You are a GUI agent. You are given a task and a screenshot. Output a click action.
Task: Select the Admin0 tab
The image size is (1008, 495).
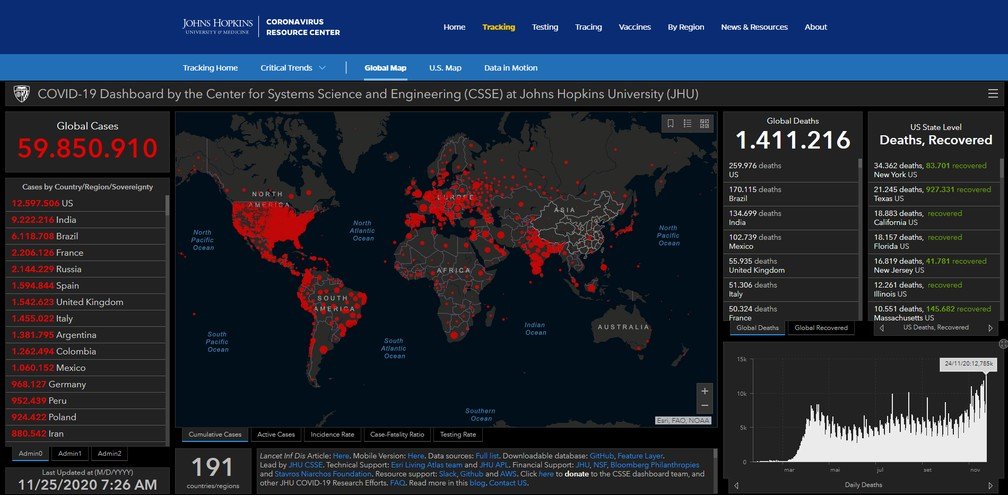(30, 454)
